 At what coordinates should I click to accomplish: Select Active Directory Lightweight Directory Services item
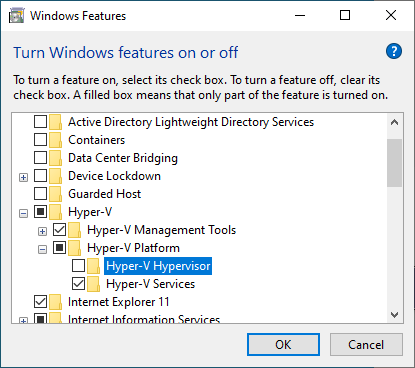[191, 122]
